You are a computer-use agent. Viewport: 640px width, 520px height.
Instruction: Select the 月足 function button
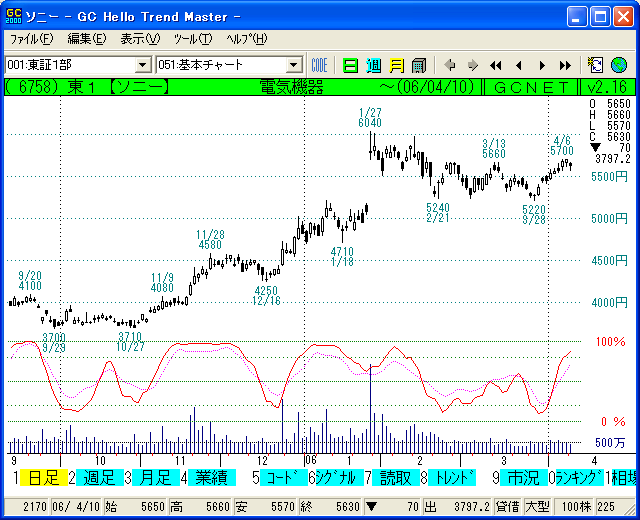point(156,478)
